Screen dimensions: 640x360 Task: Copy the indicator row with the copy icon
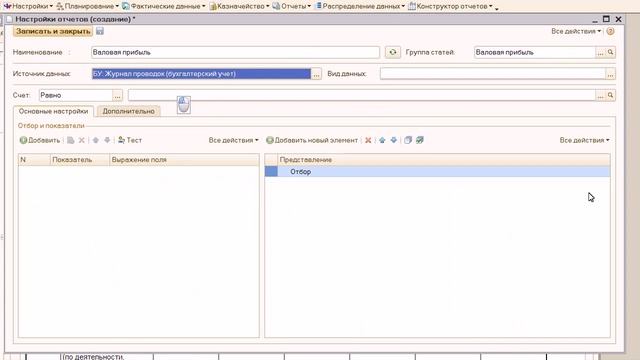[x=71, y=140]
